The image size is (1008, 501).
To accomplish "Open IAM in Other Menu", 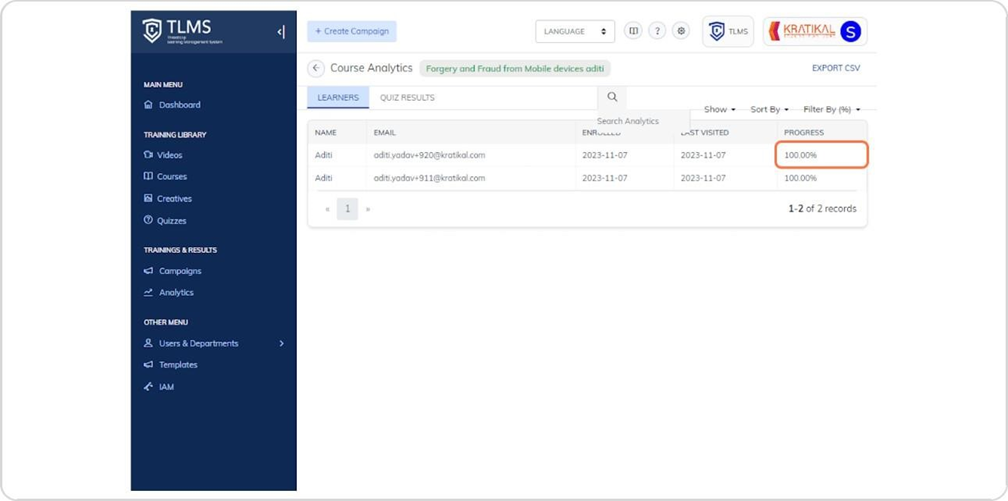I will tap(159, 387).
